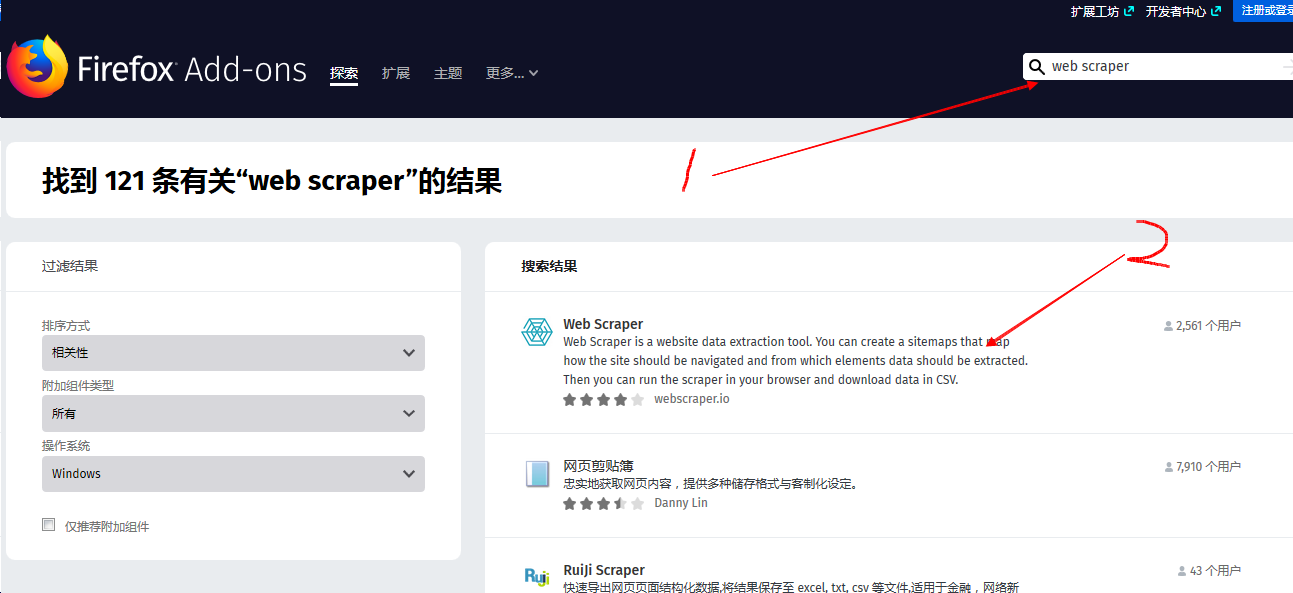Click the 网页剪贴簿 star rating
Image resolution: width=1293 pixels, height=593 pixels.
tap(603, 503)
